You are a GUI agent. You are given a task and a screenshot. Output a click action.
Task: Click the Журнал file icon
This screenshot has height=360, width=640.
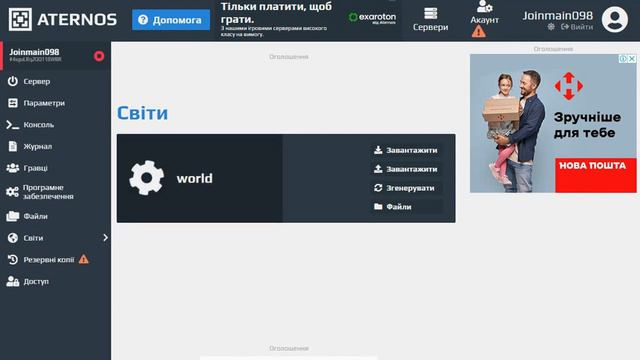13,146
